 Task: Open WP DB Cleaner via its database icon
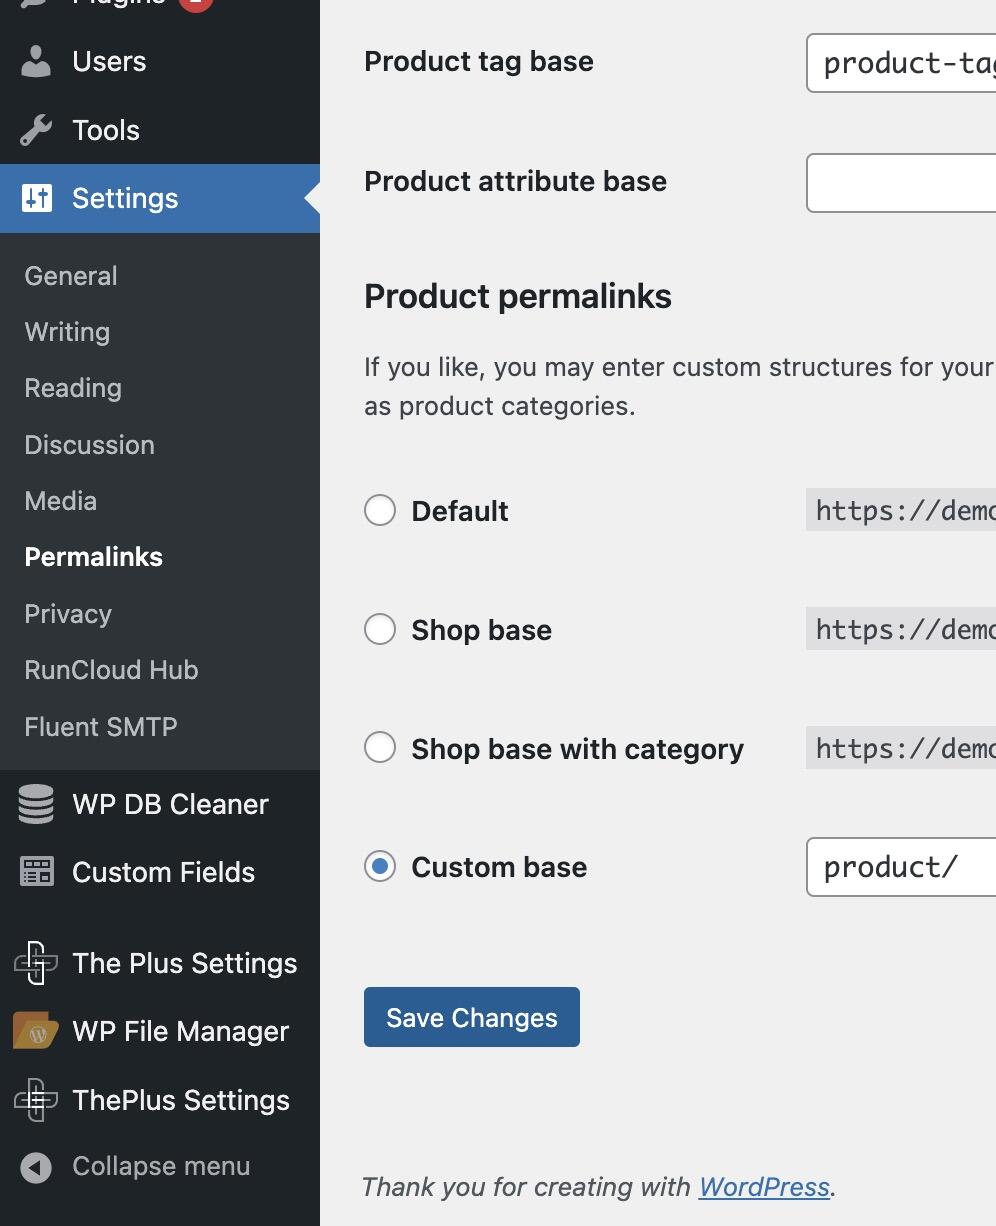[35, 804]
